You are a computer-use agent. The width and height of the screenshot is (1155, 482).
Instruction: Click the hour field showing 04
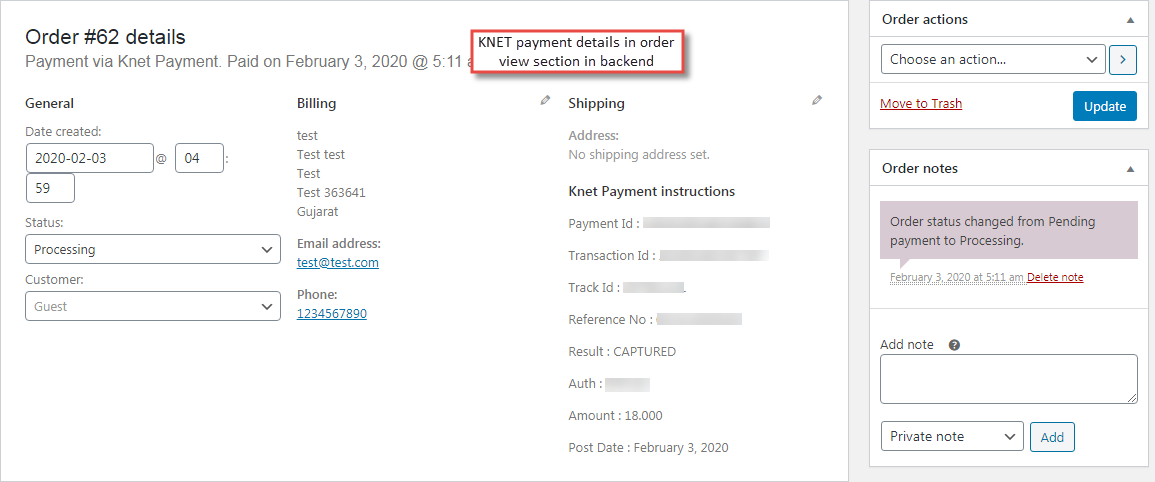point(199,158)
